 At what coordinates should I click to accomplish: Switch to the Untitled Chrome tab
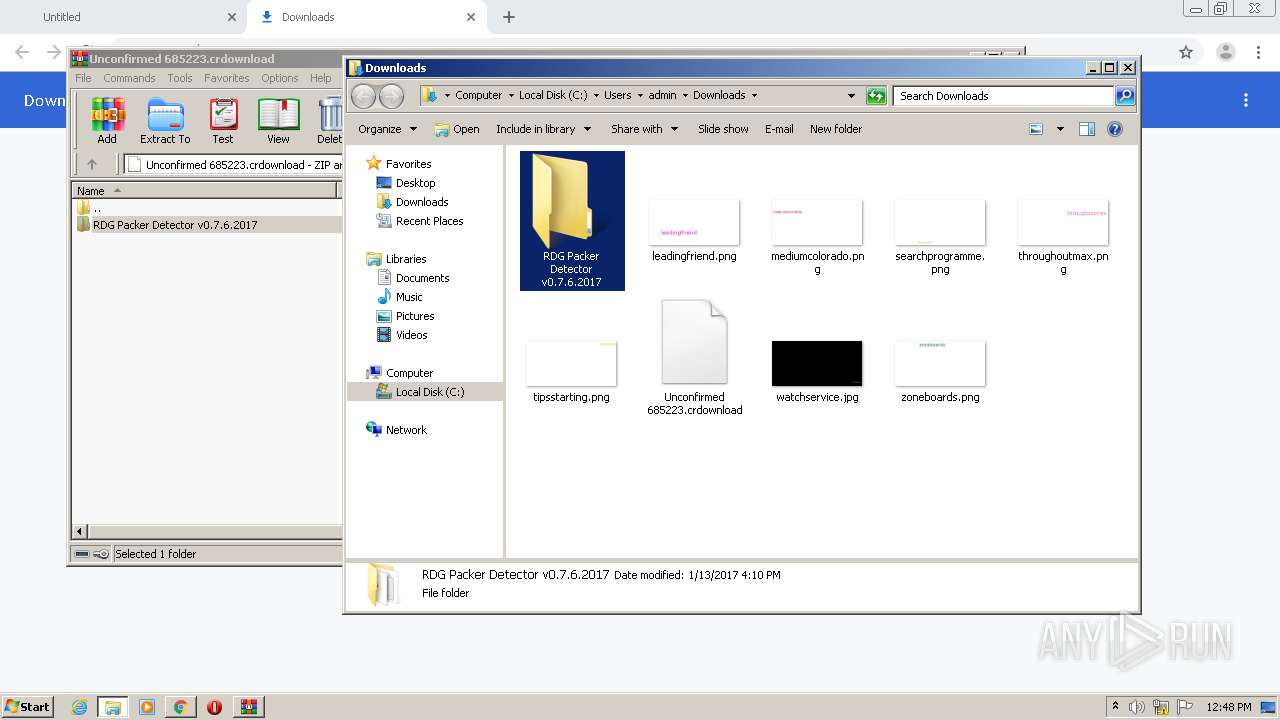coord(125,17)
